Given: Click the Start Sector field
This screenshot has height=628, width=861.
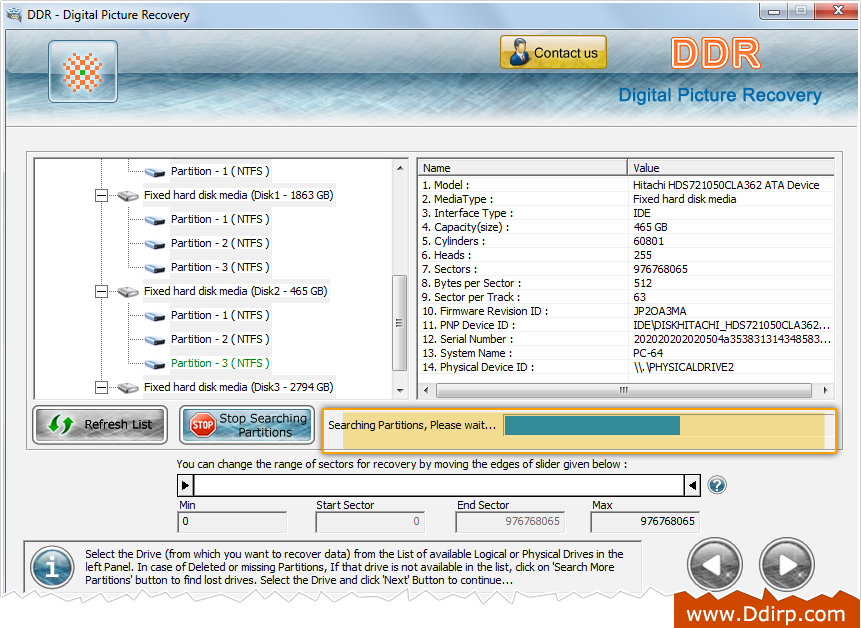Looking at the screenshot, I should coord(370,522).
